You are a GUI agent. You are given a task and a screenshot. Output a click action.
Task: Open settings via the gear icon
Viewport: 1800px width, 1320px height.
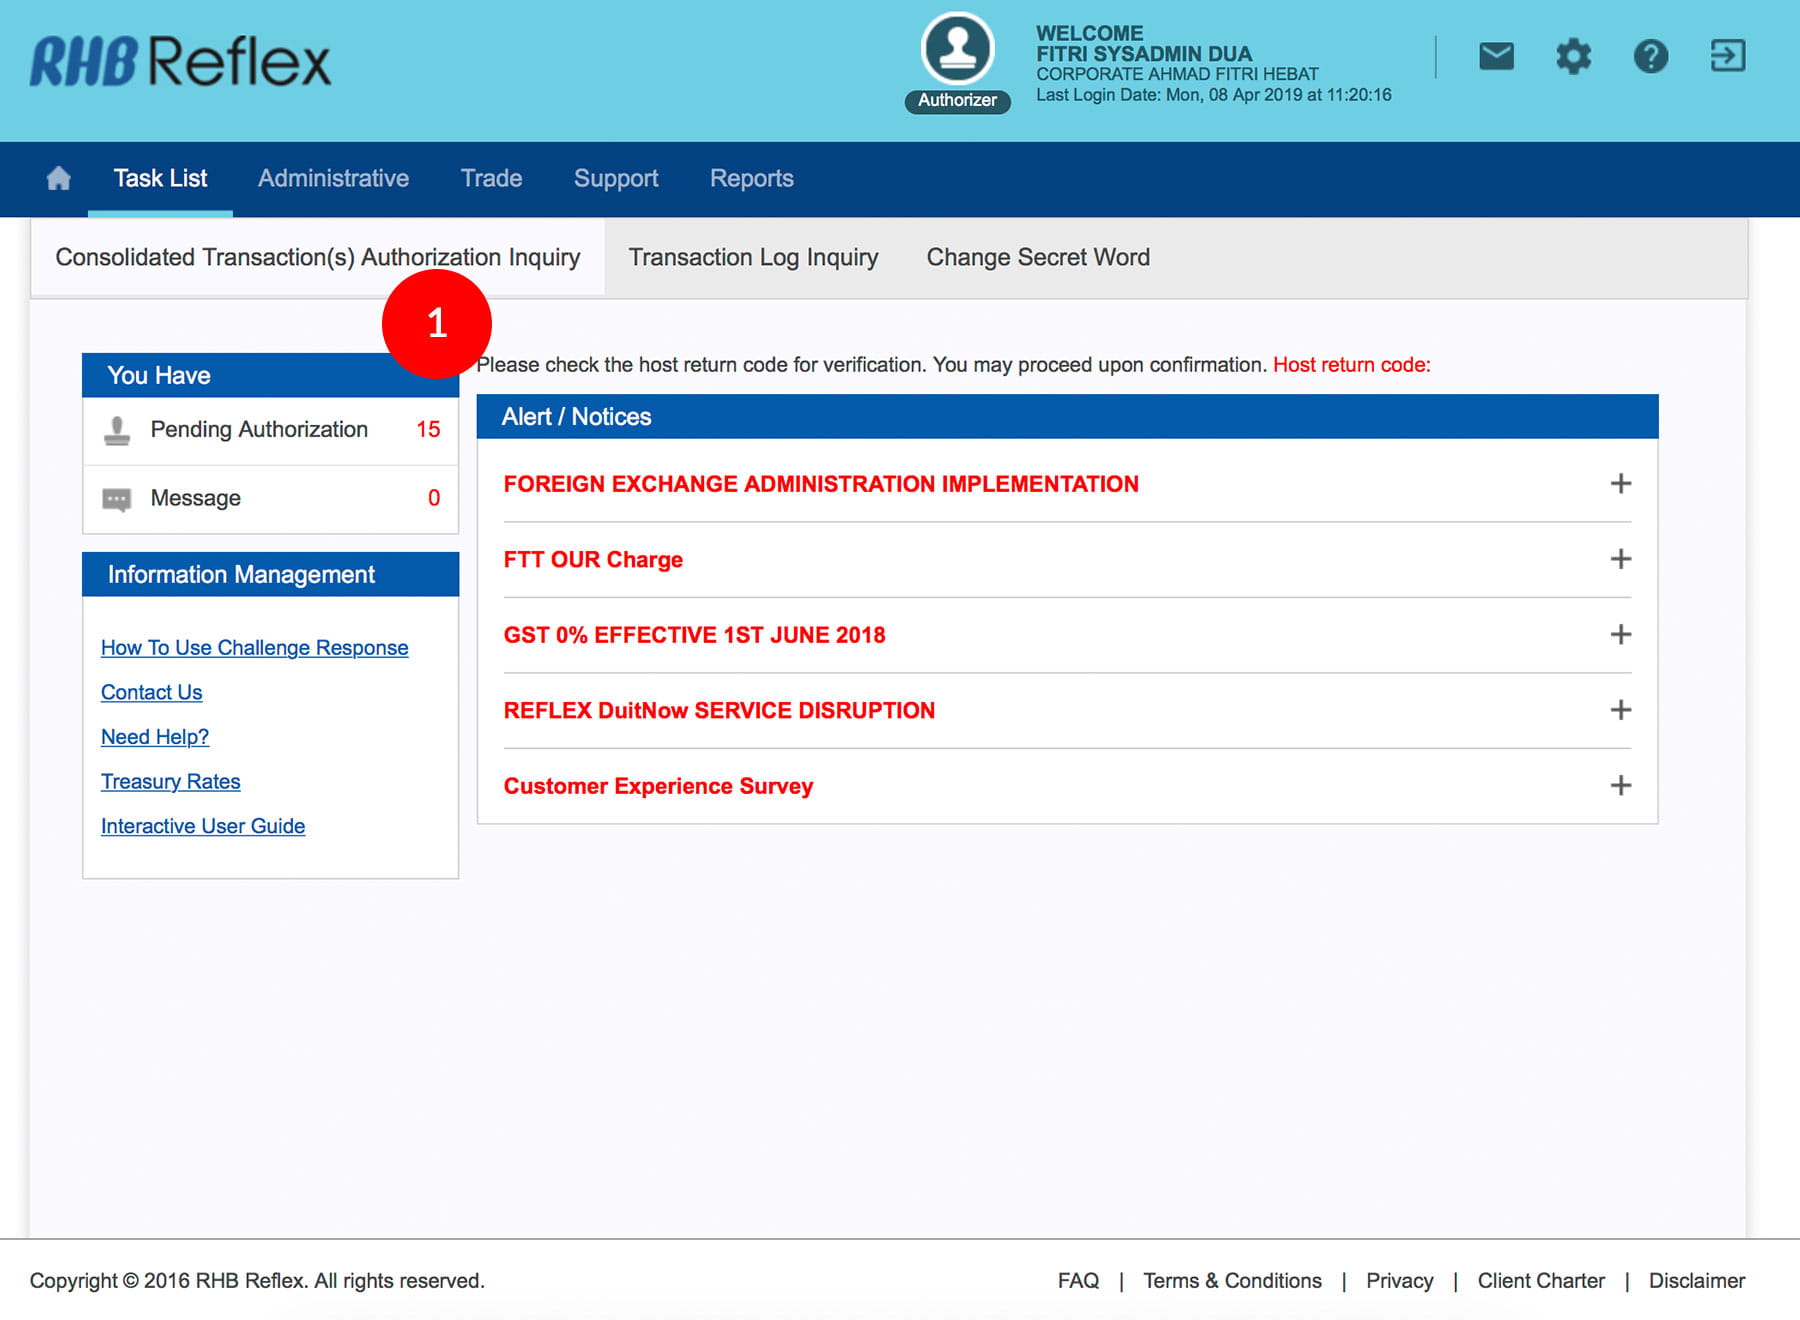(1573, 56)
